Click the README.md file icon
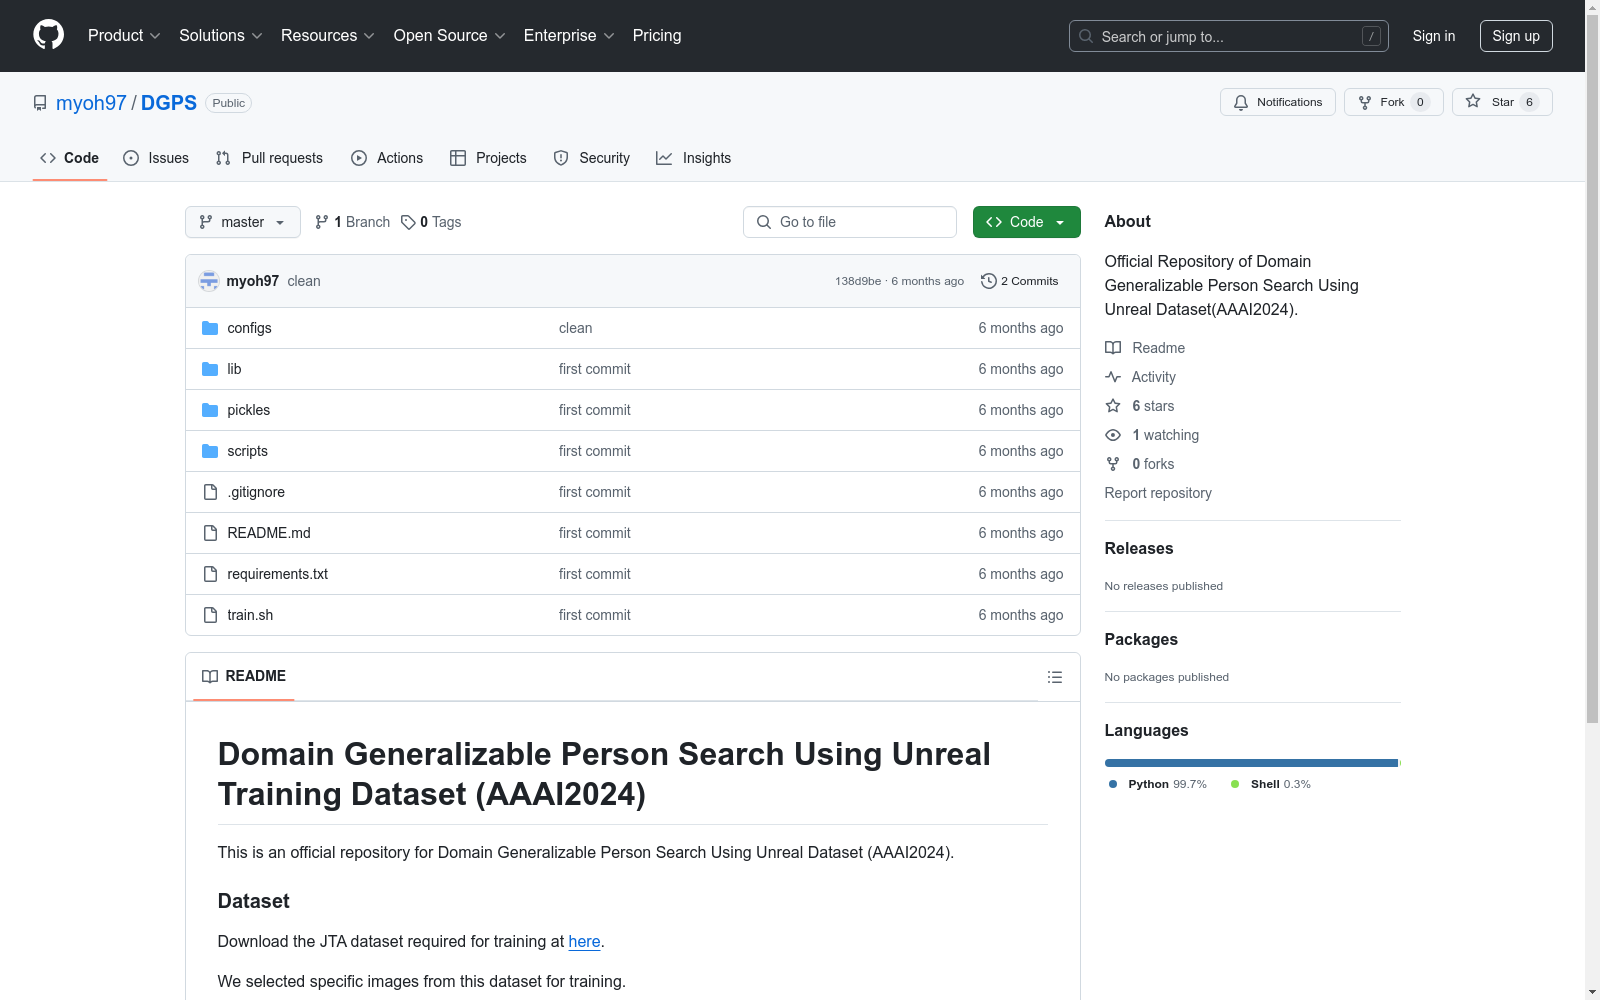The width and height of the screenshot is (1600, 1000). click(210, 533)
